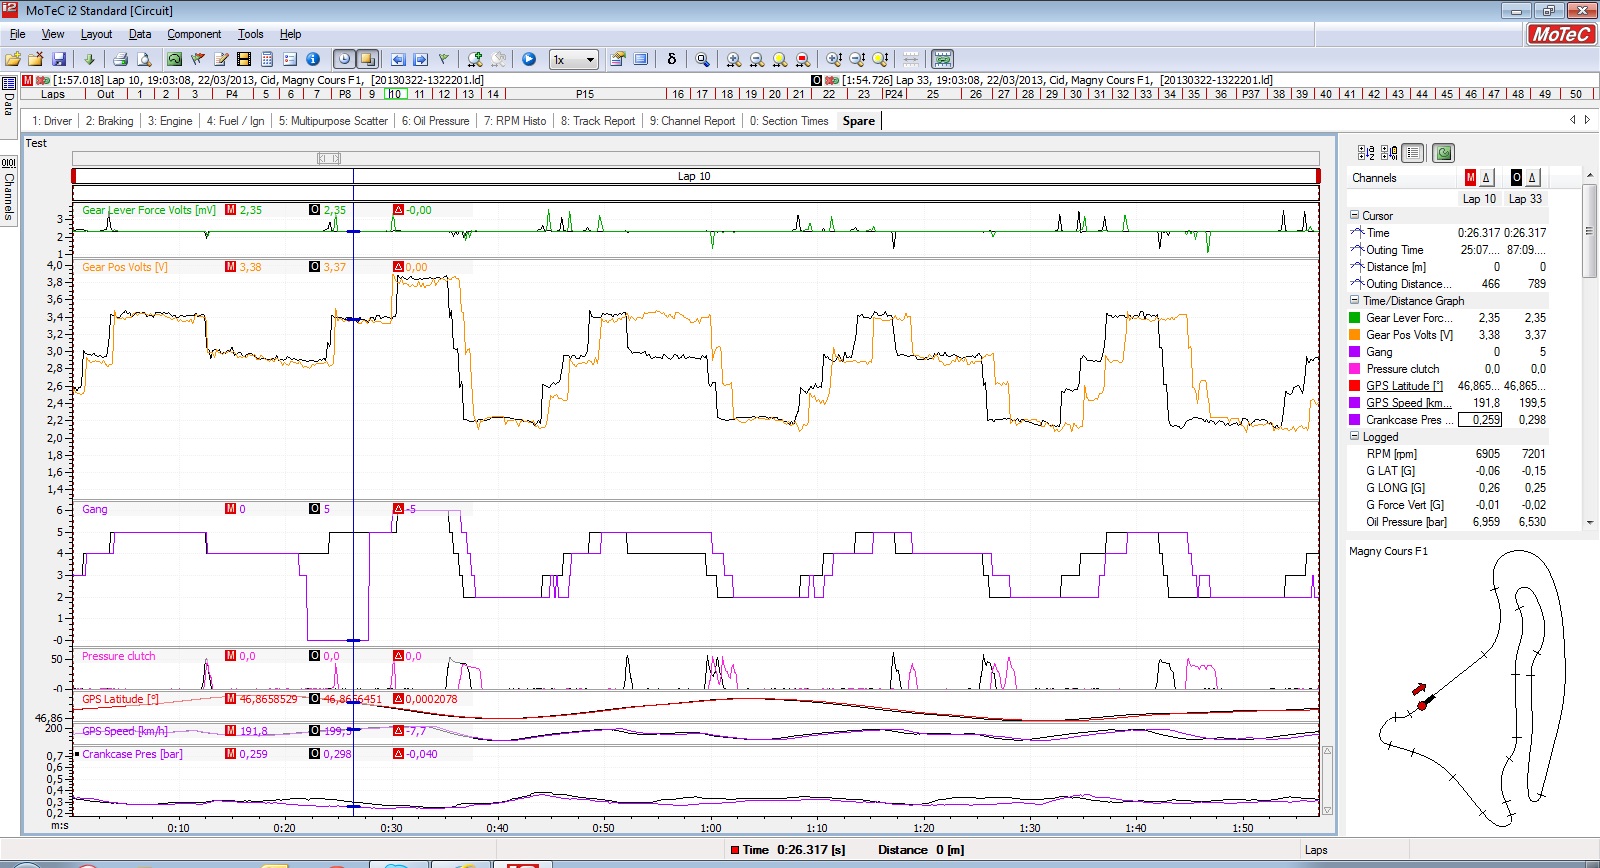Viewport: 1600px width, 868px height.
Task: Click the red M main lap marker
Action: tap(1470, 177)
